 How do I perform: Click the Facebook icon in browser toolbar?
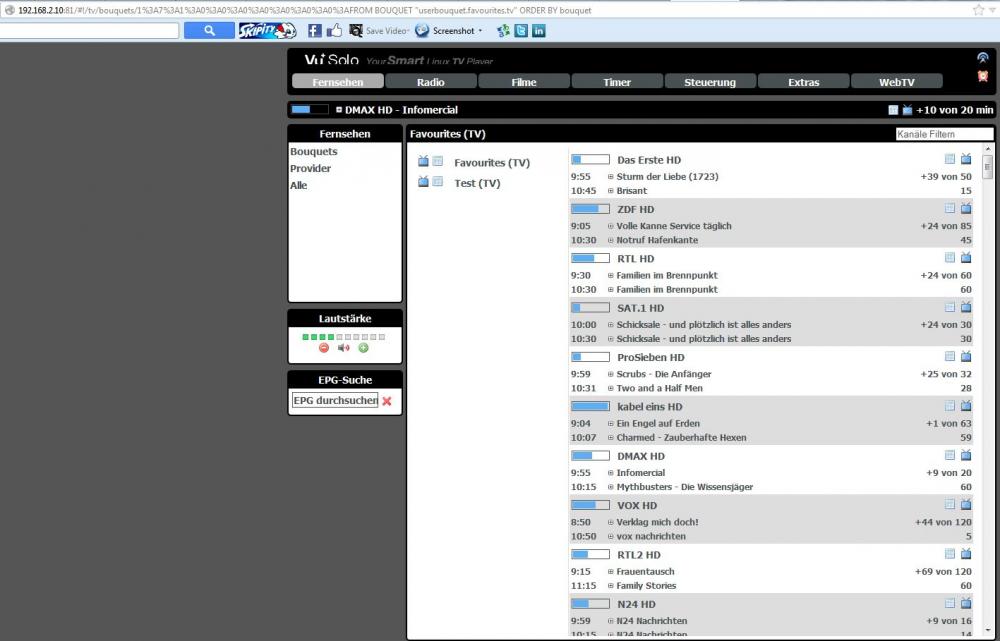point(314,31)
